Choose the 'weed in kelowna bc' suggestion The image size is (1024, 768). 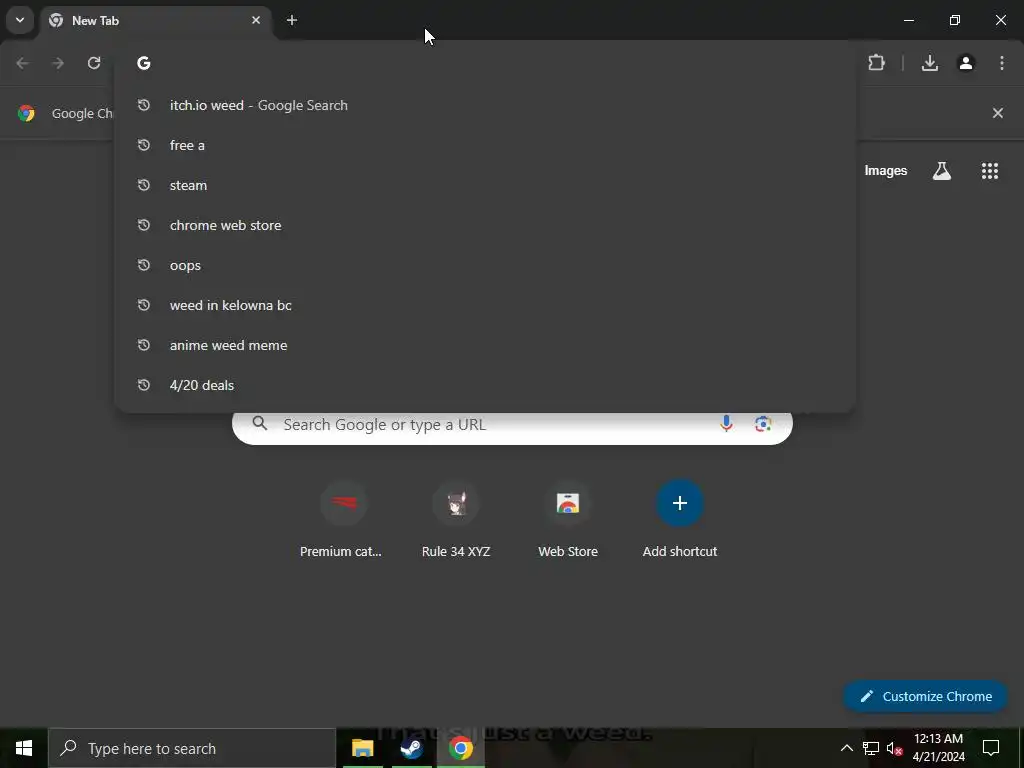click(x=485, y=305)
